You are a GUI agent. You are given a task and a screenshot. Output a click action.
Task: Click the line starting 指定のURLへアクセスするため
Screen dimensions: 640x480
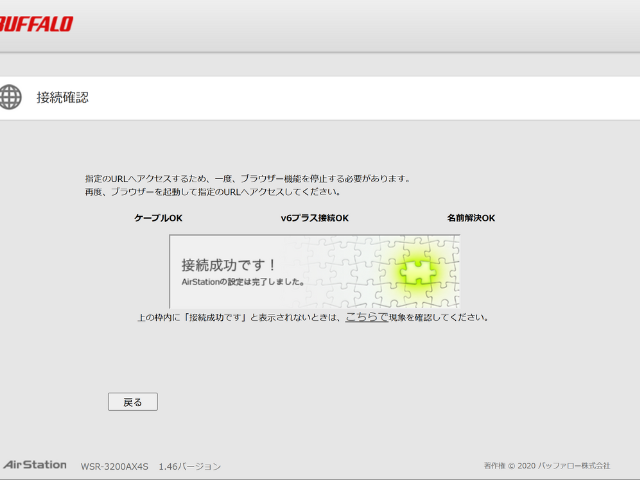pos(247,179)
